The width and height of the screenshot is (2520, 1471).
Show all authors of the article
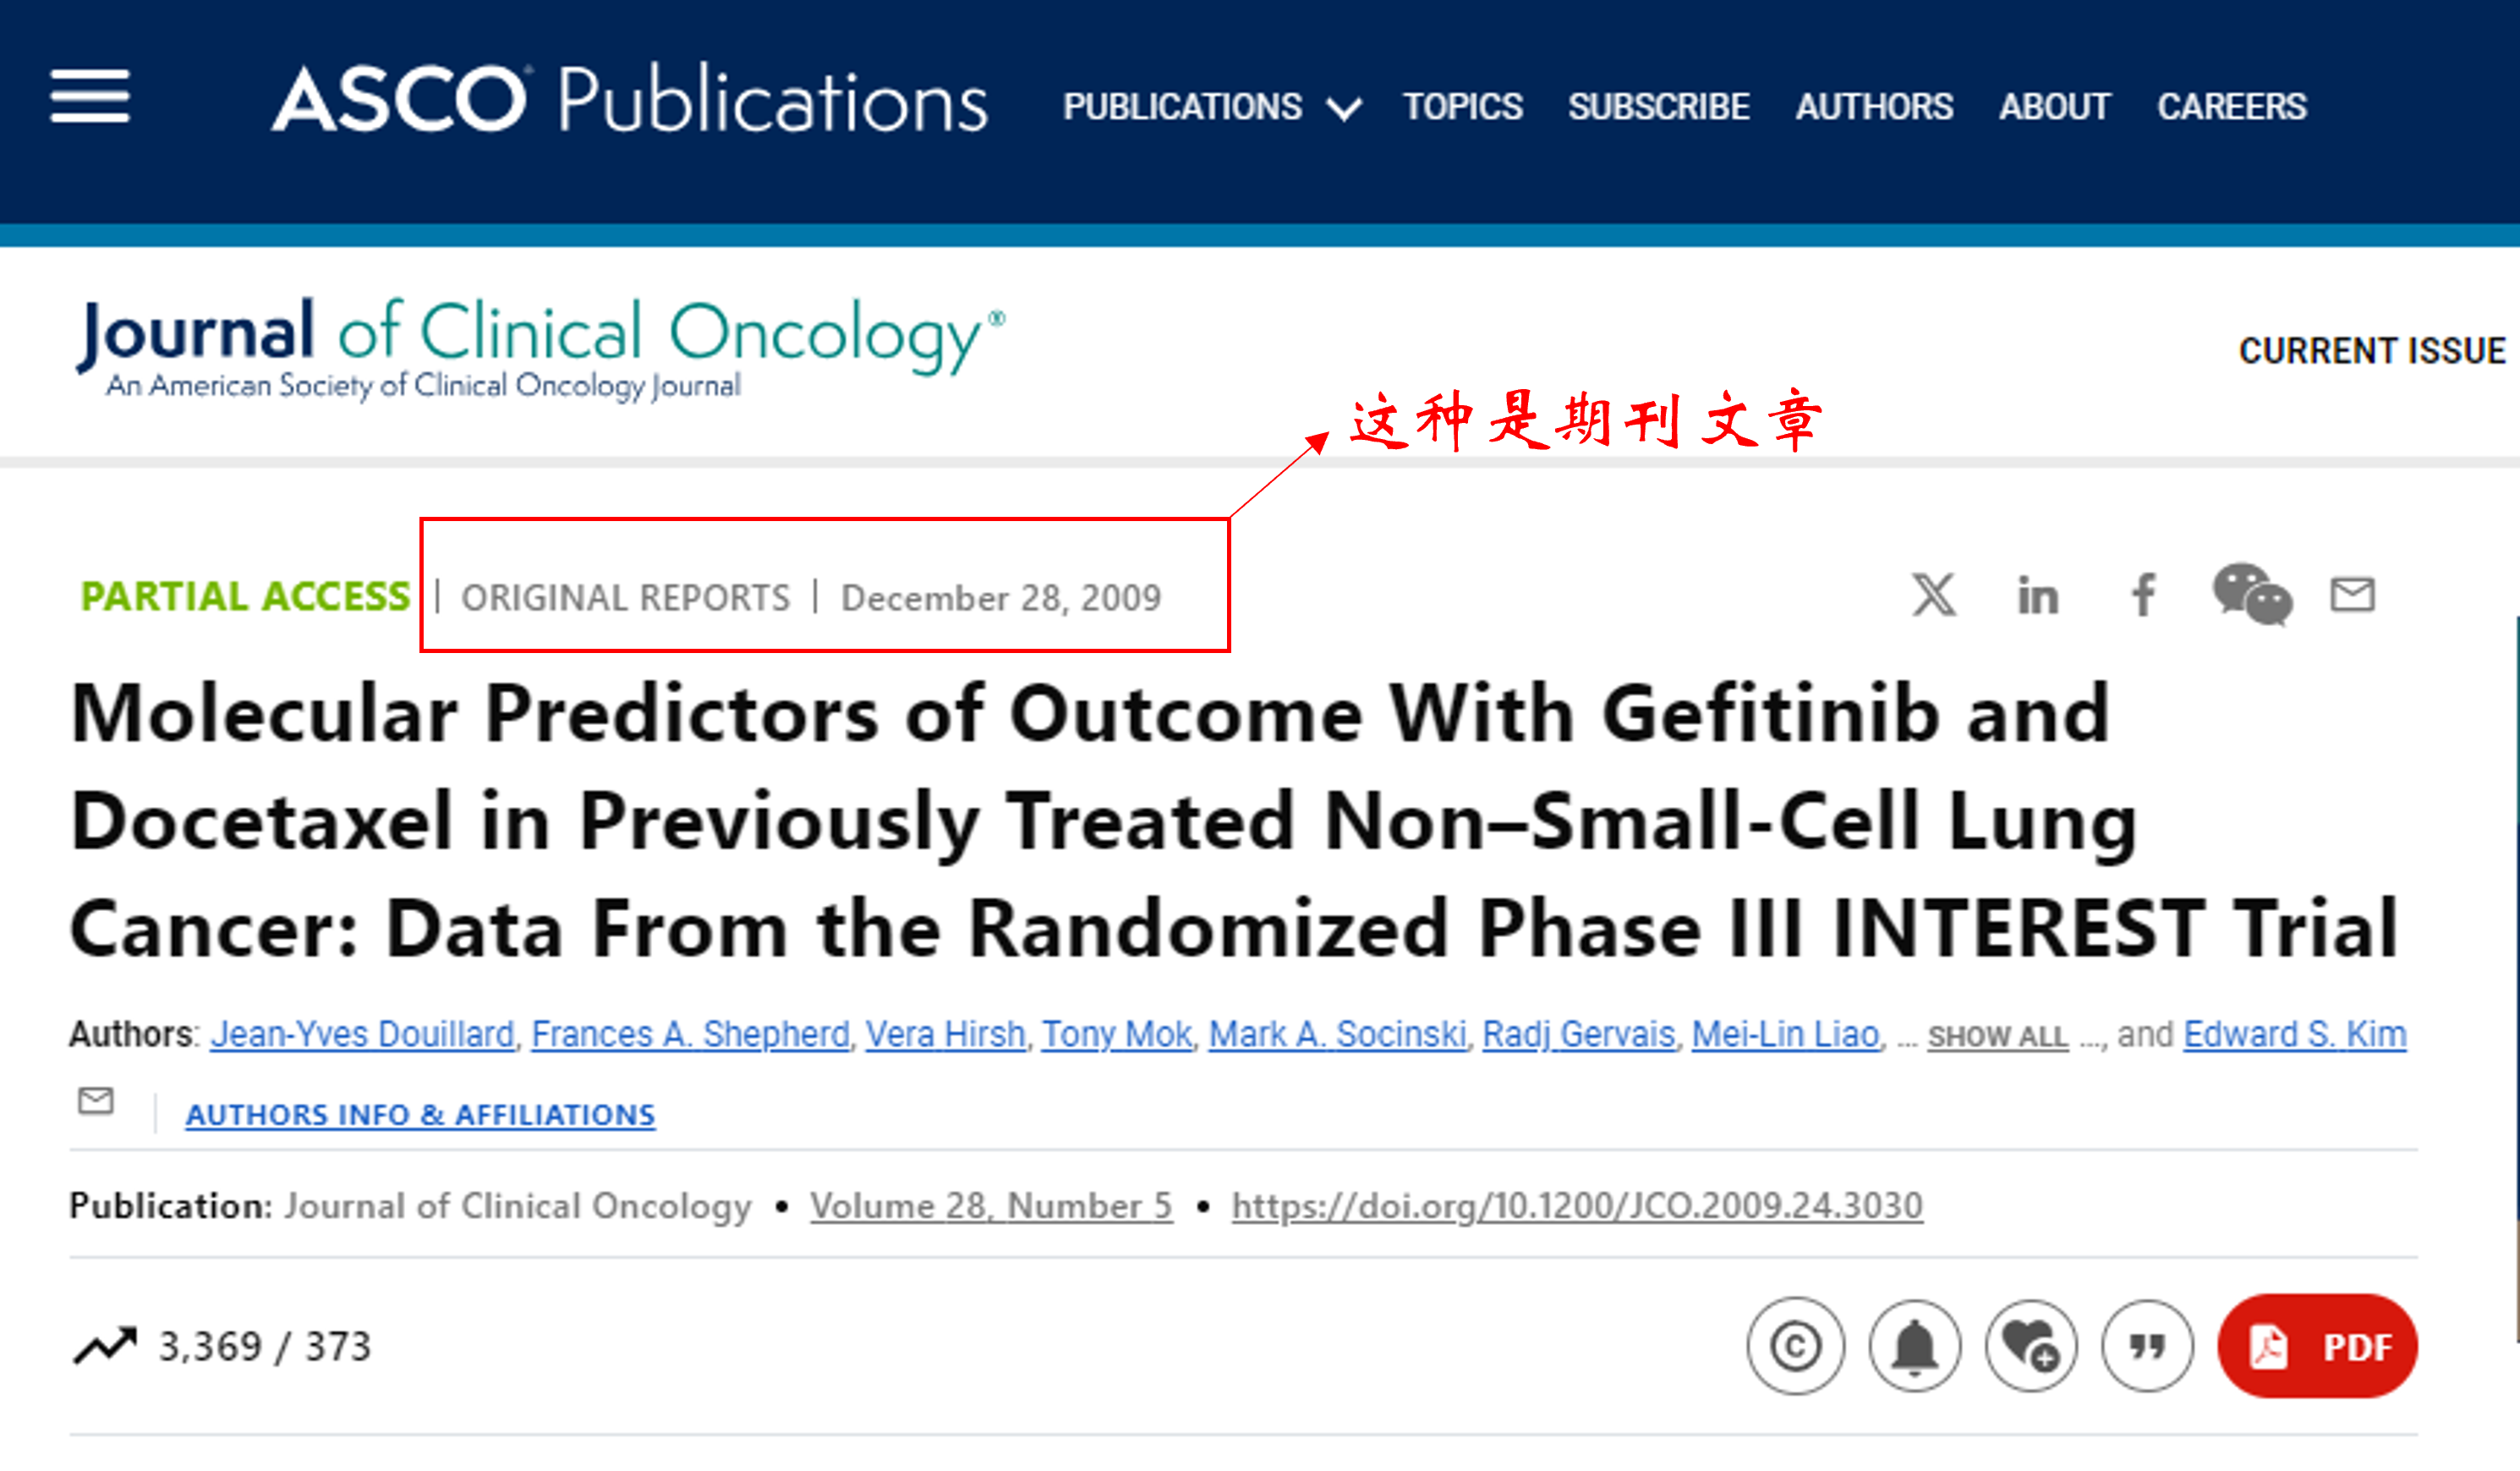point(1997,1037)
